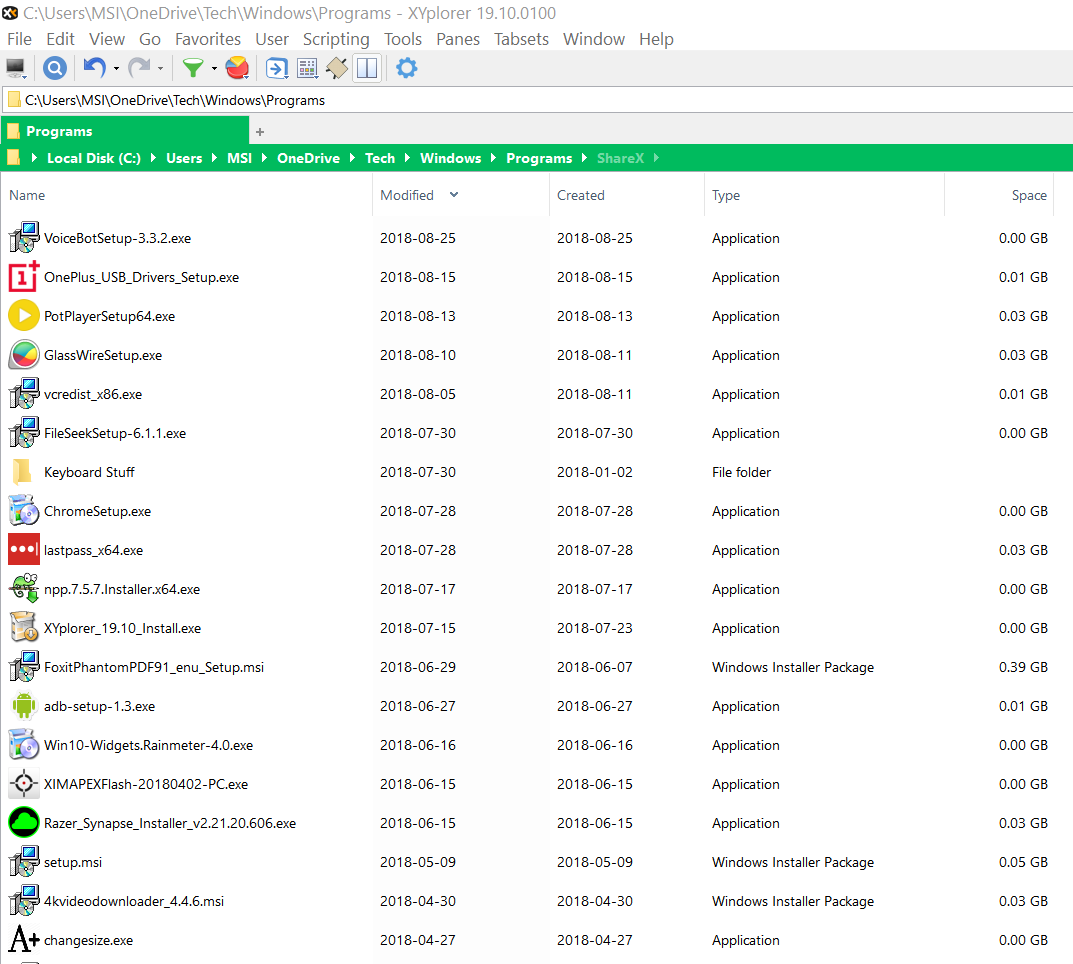
Task: Open the pie chart toolbar icon
Action: click(237, 68)
